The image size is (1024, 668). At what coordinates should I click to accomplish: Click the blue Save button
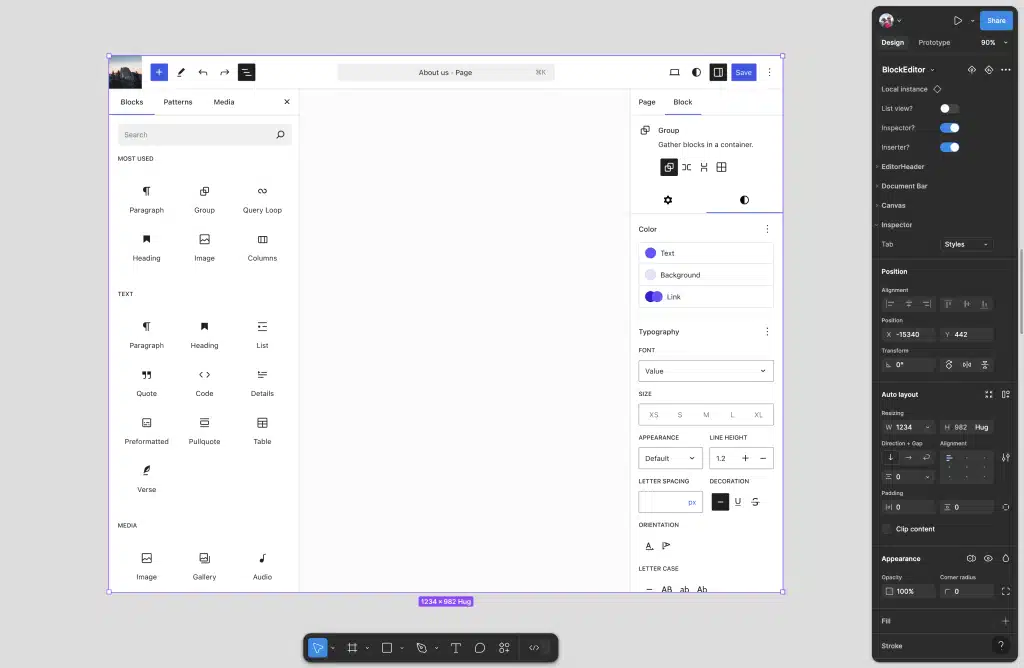pyautogui.click(x=743, y=72)
